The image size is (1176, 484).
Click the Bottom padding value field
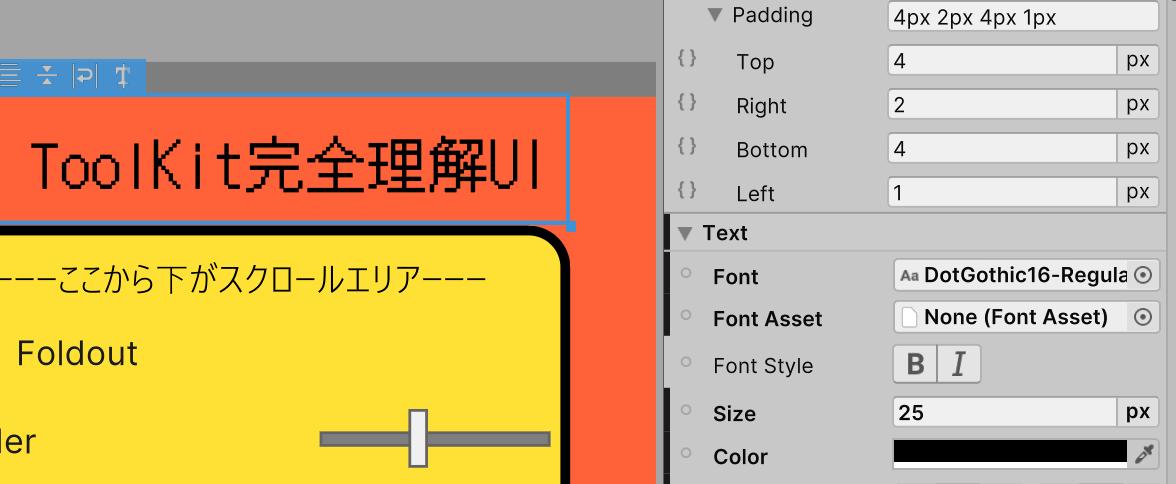pos(1003,148)
